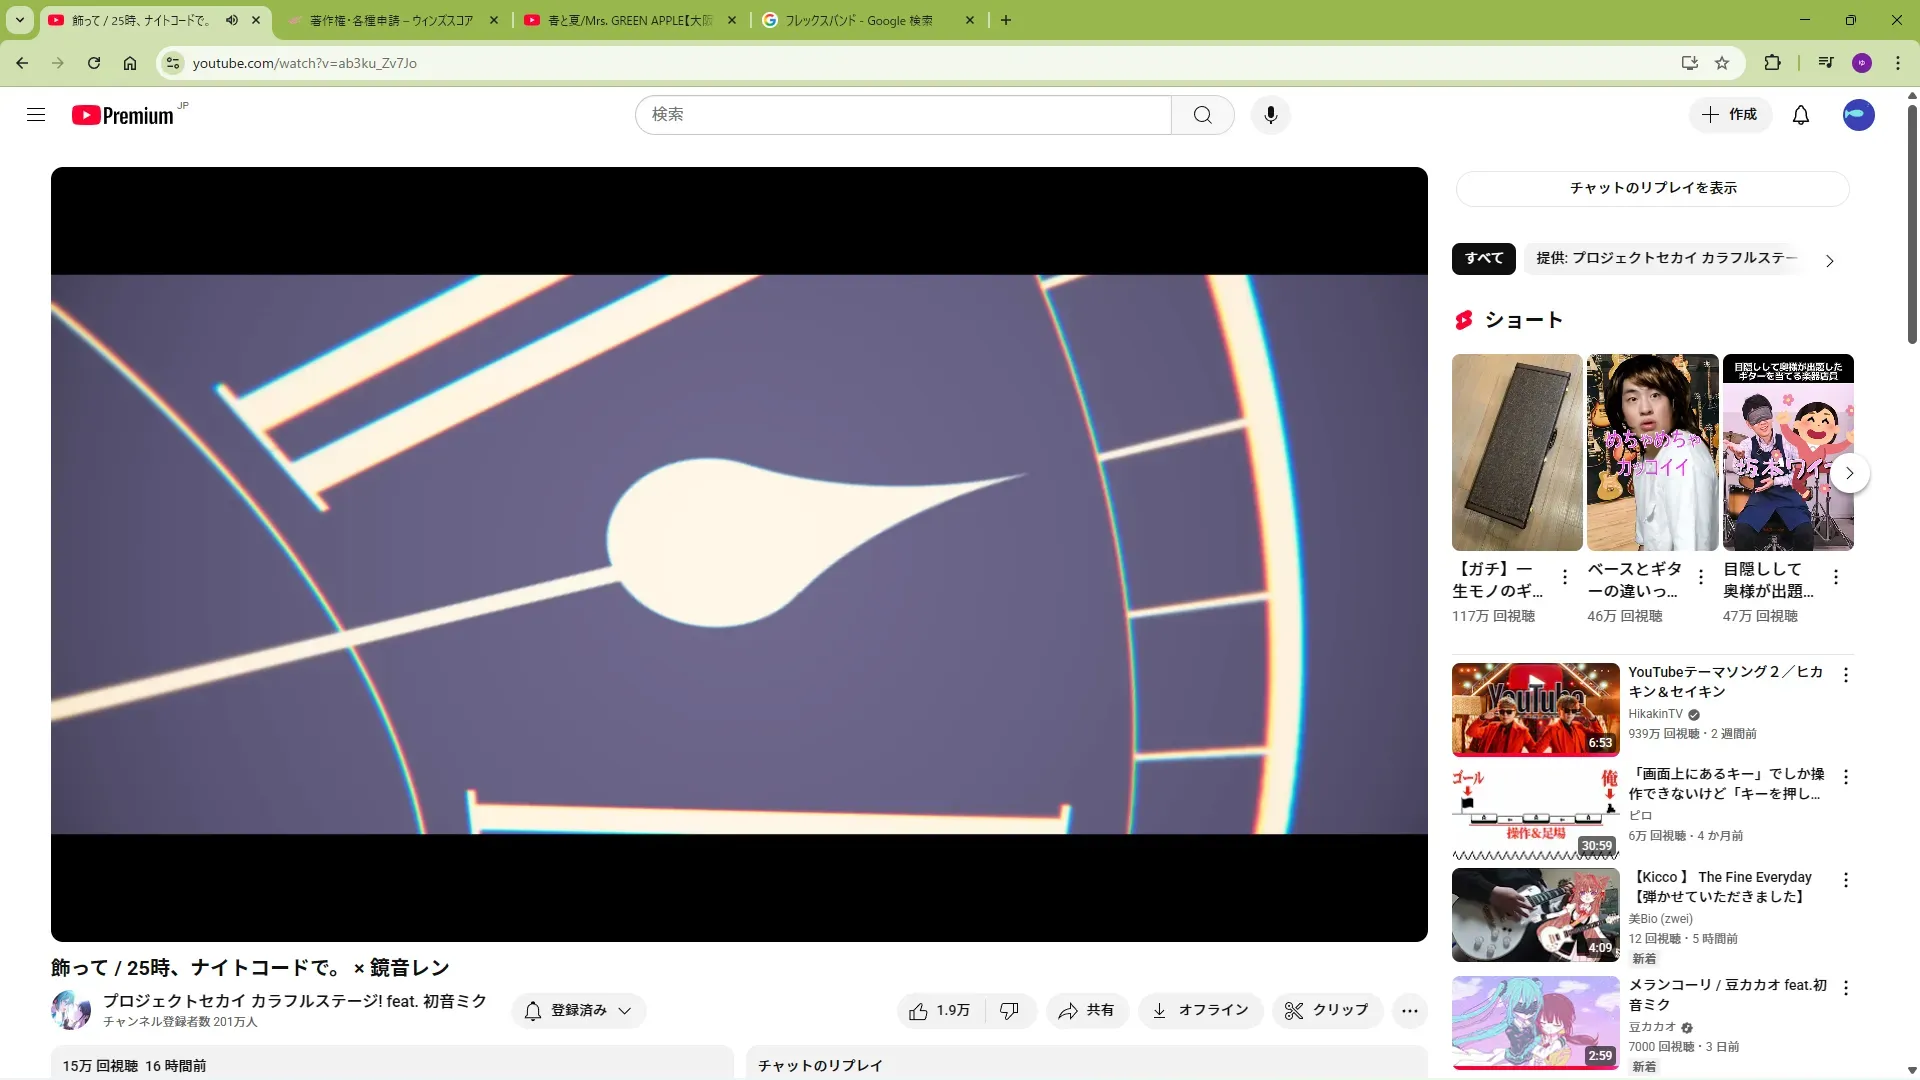Select the すべて filter chip
The height and width of the screenshot is (1080, 1920).
pos(1483,258)
